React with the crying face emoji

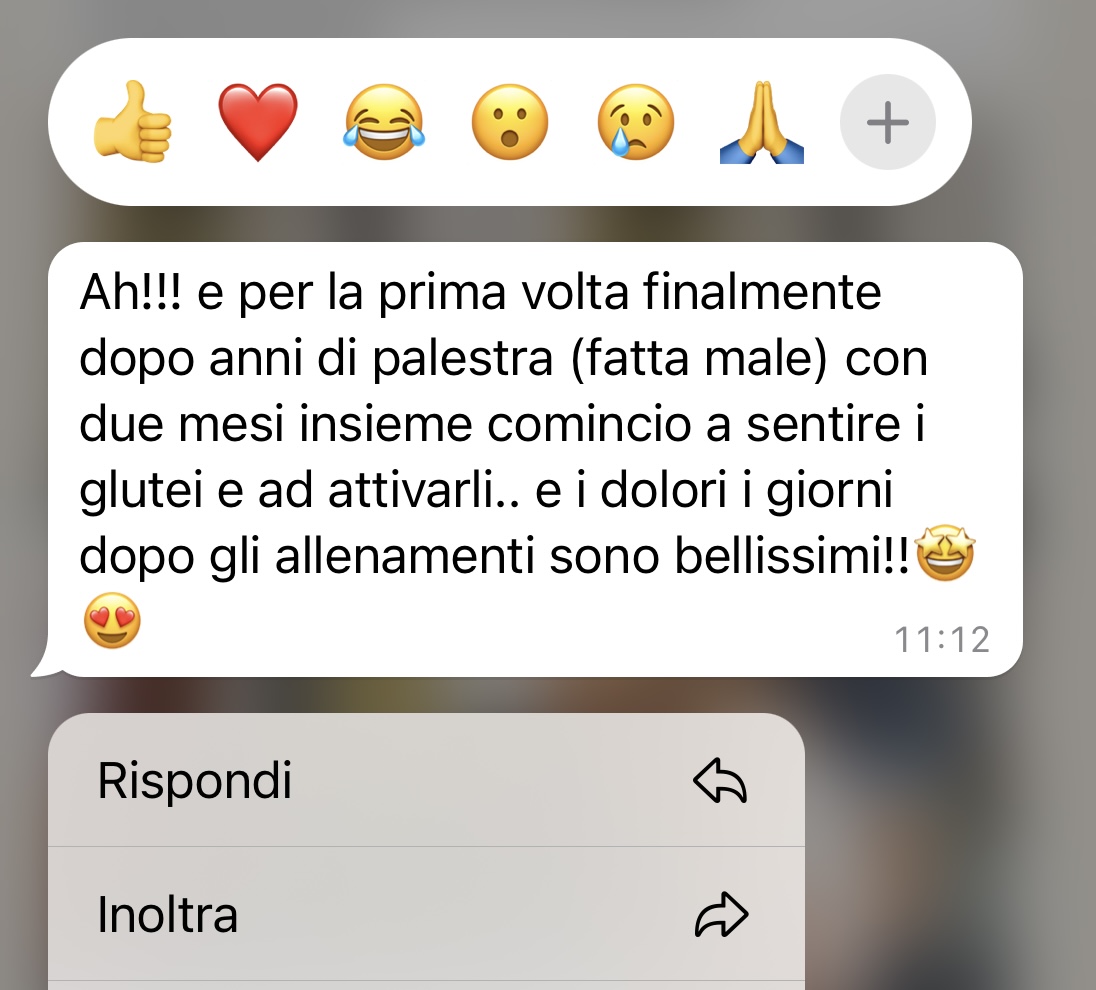(635, 122)
